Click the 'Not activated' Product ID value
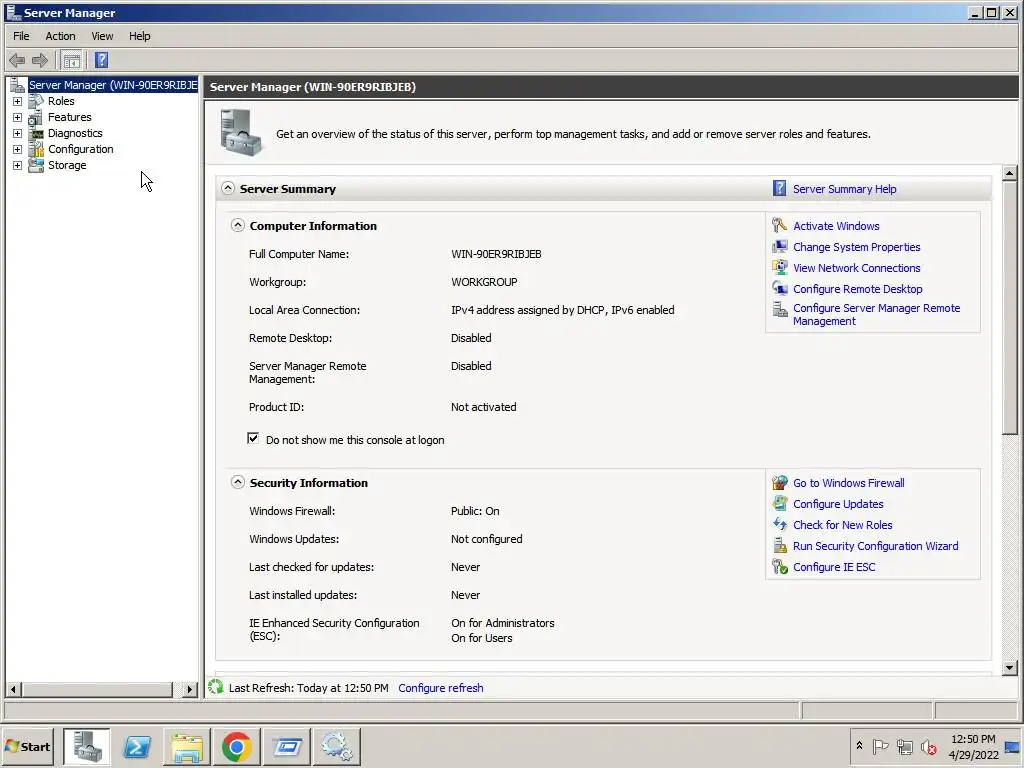1024x768 pixels. (x=483, y=407)
